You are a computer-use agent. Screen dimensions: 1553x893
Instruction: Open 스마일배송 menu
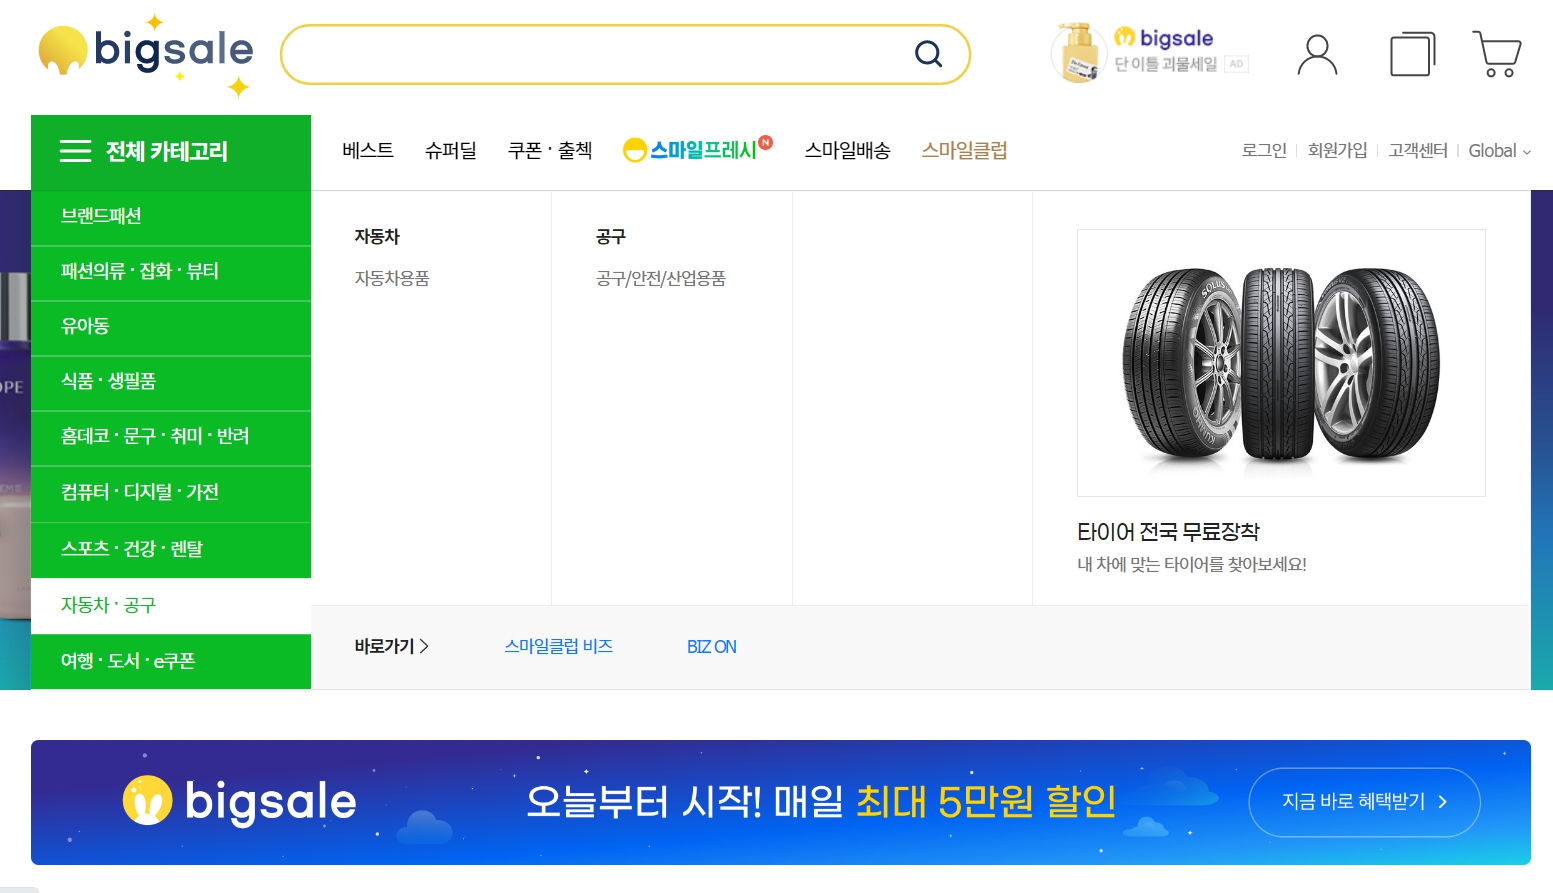[x=847, y=150]
